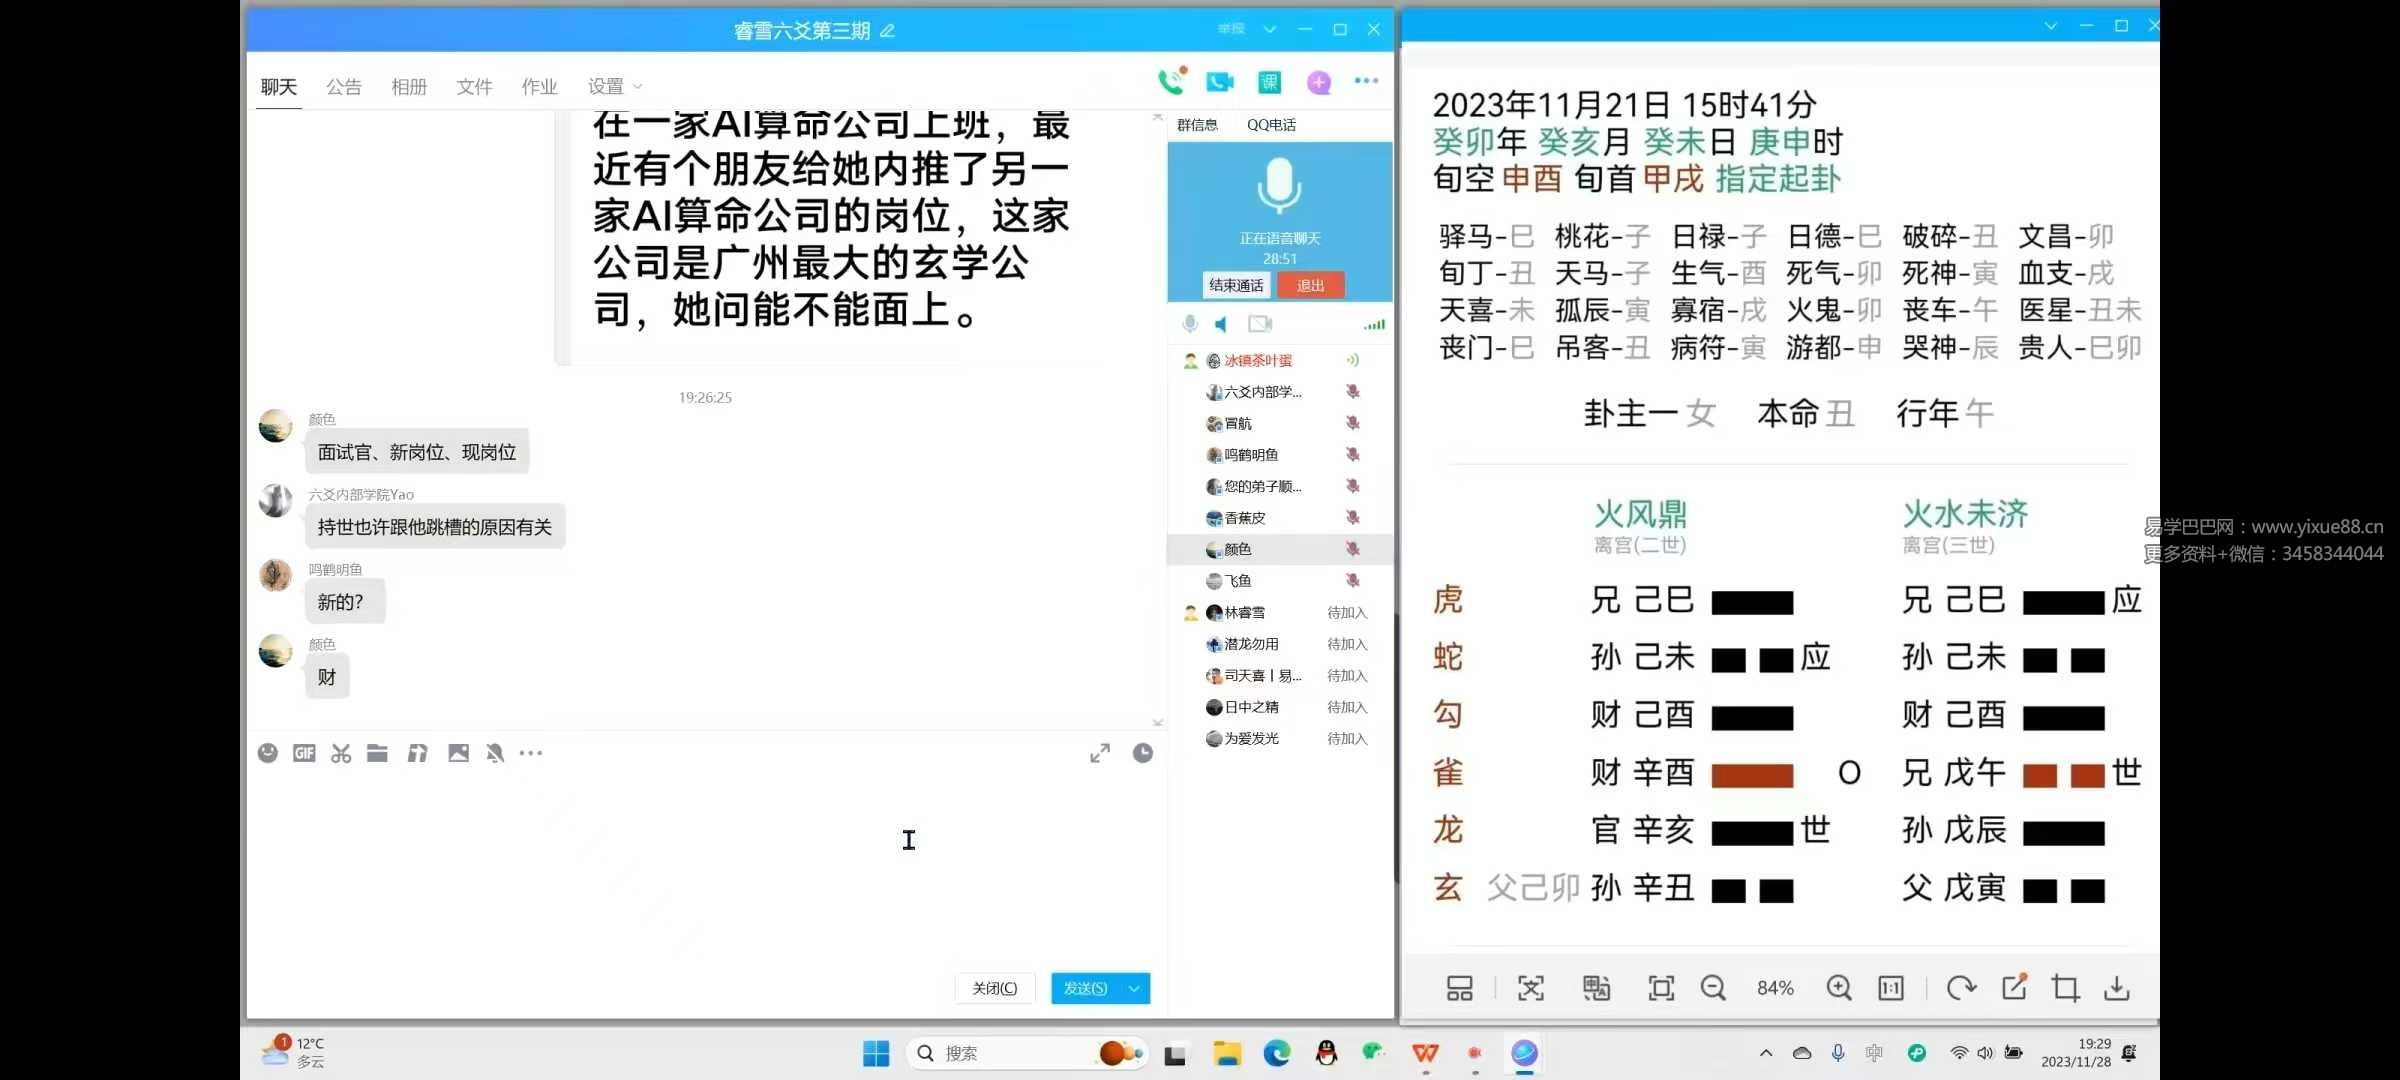The width and height of the screenshot is (2400, 1080).
Task: Click the rotate image icon
Action: click(x=1961, y=988)
